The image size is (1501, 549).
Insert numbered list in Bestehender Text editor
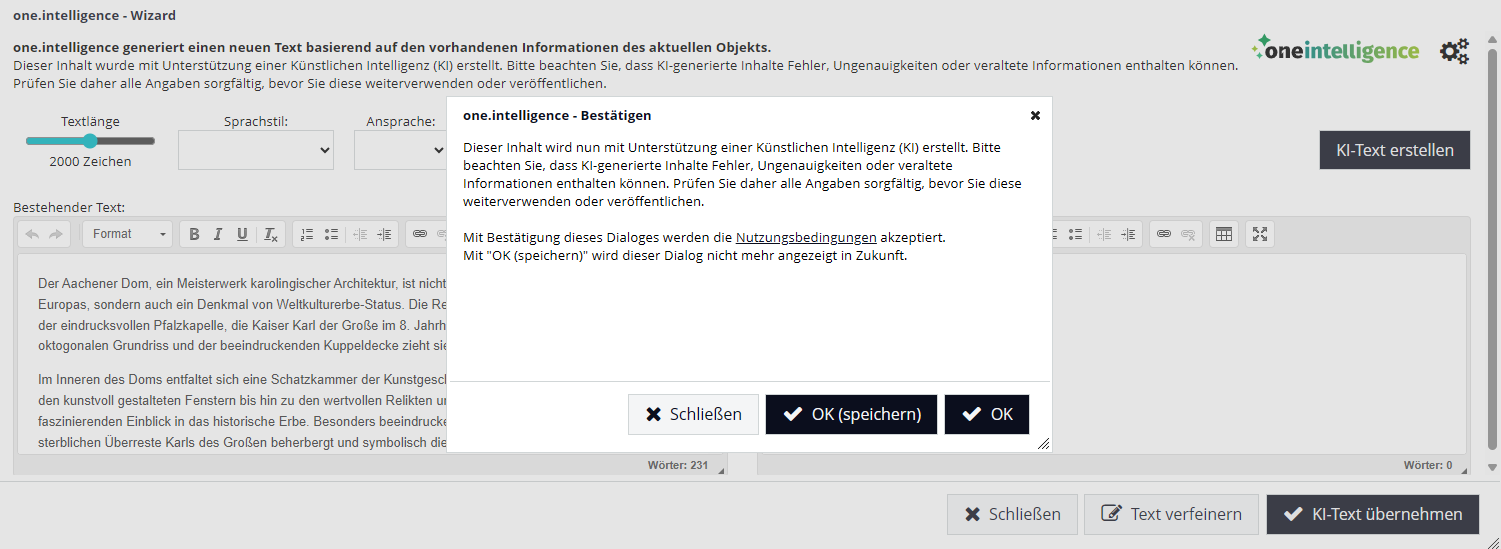click(307, 234)
